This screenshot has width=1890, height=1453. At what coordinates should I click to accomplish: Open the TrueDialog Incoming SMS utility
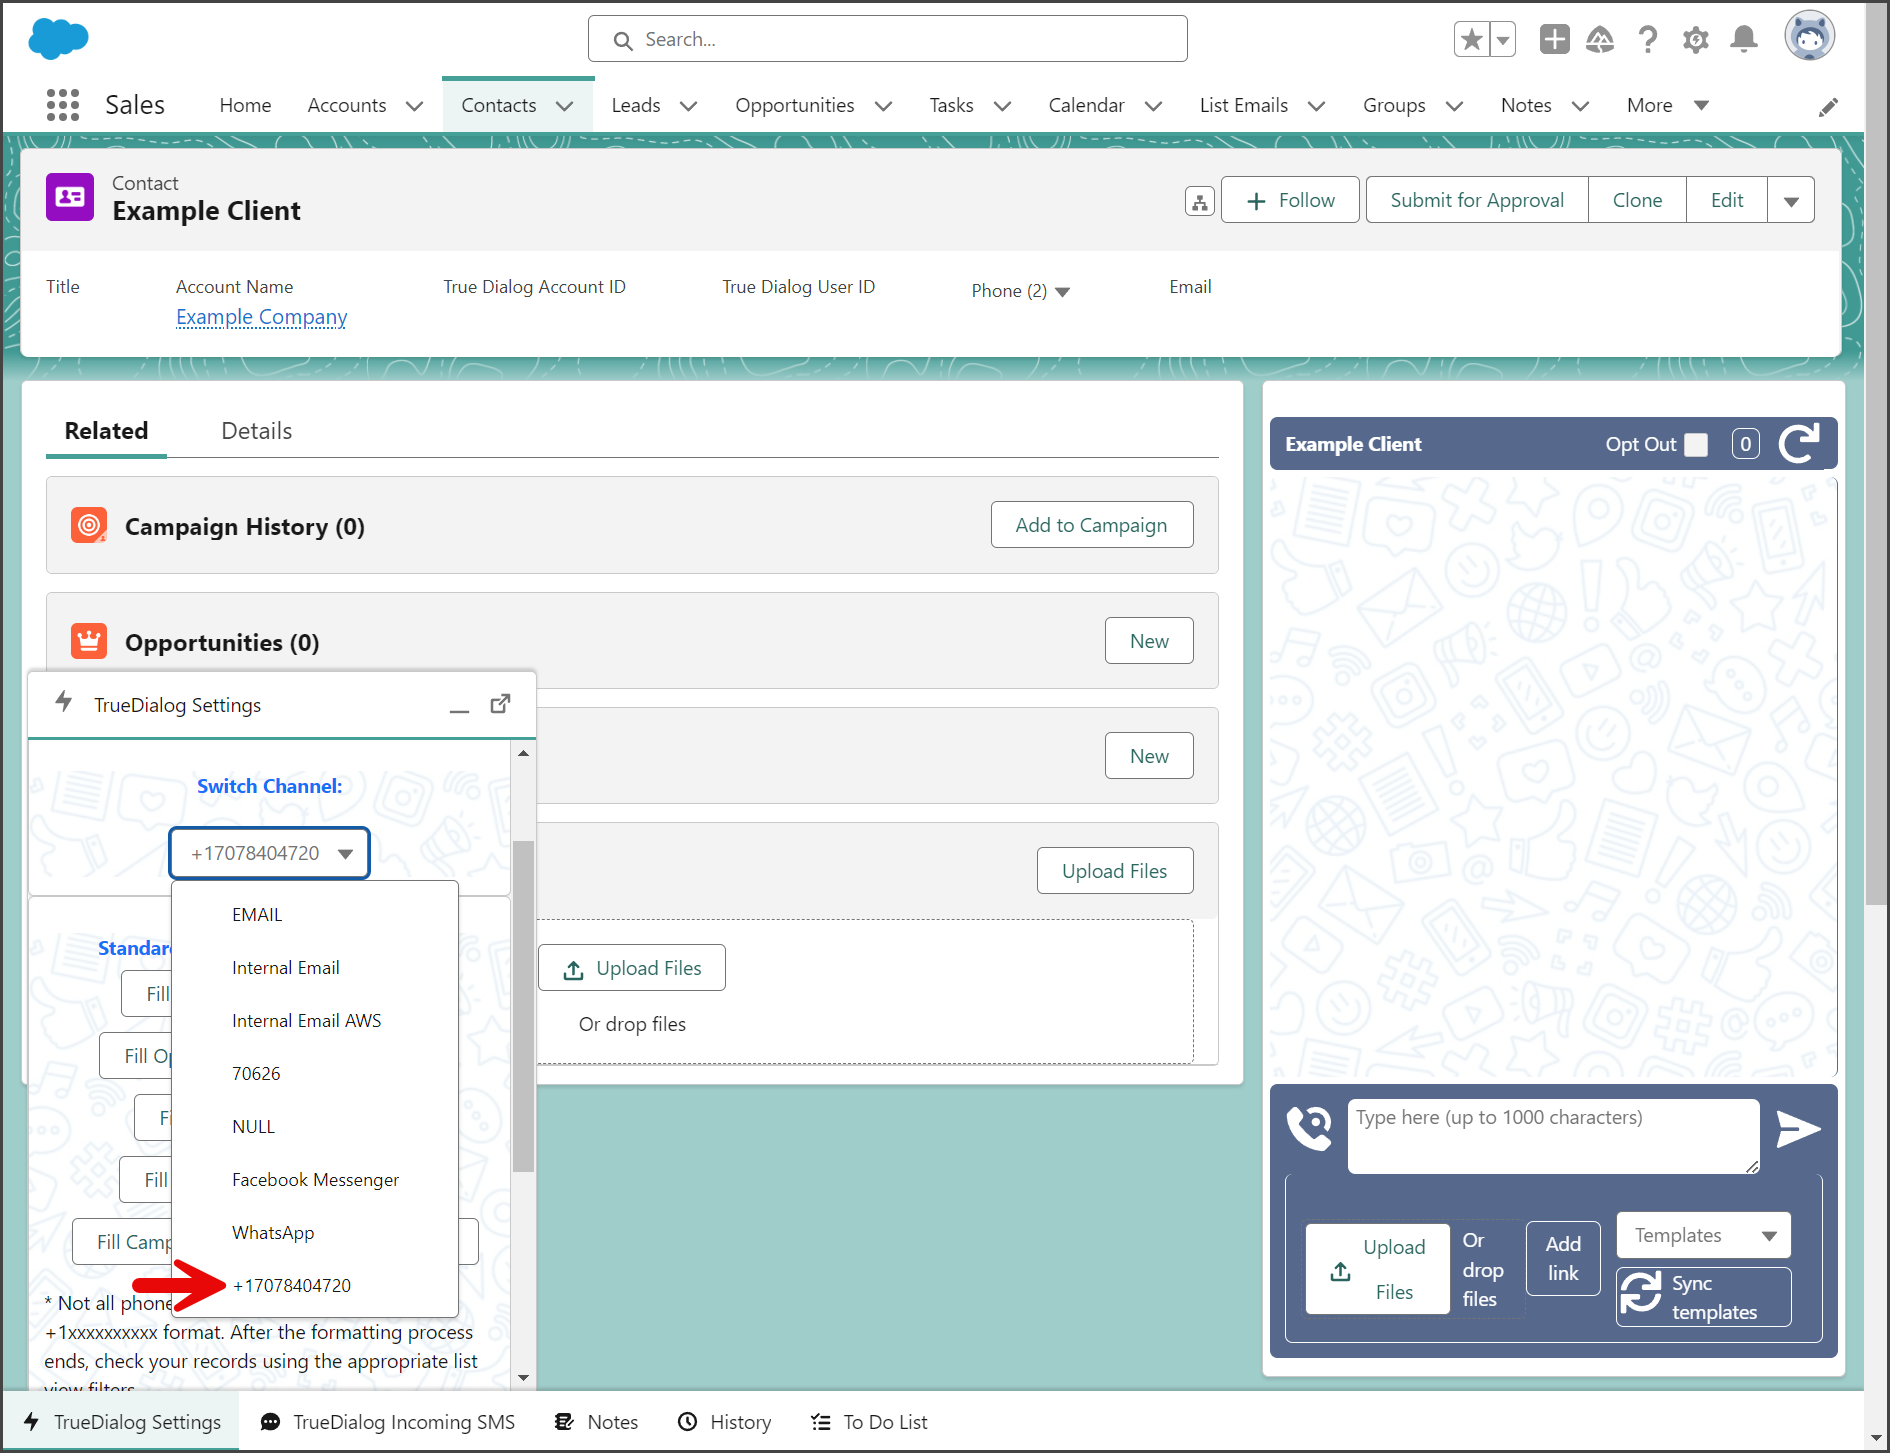click(389, 1422)
